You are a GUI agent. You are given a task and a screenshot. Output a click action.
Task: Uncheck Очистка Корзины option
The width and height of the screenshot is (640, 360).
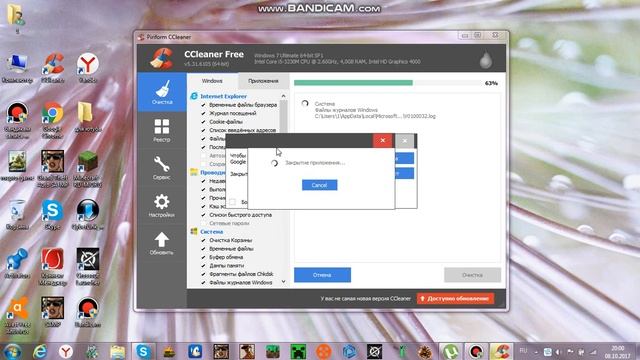203,240
